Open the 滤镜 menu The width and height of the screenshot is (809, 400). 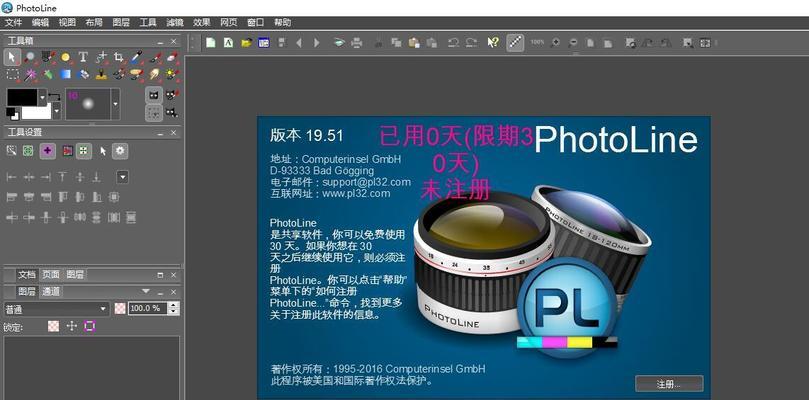point(175,22)
